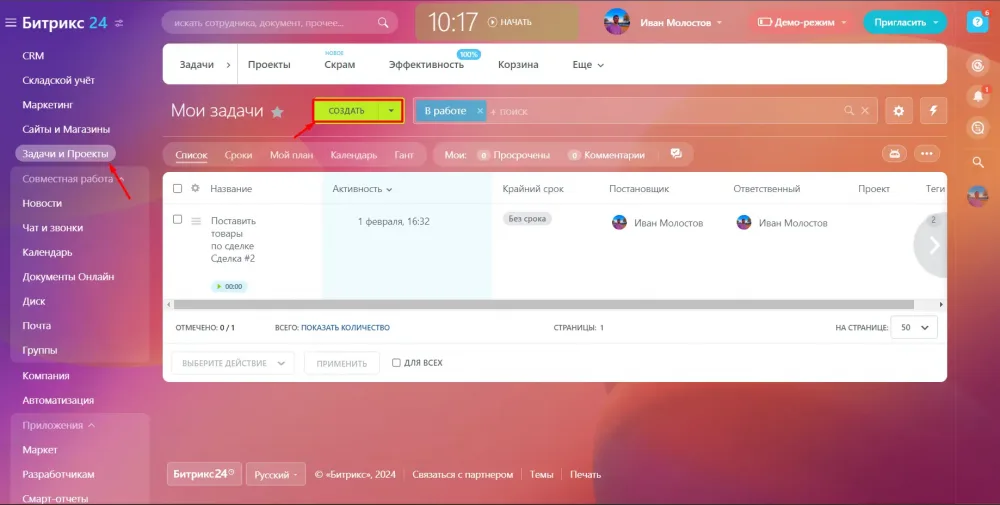Switch to the Календарь view tab

click(x=354, y=155)
